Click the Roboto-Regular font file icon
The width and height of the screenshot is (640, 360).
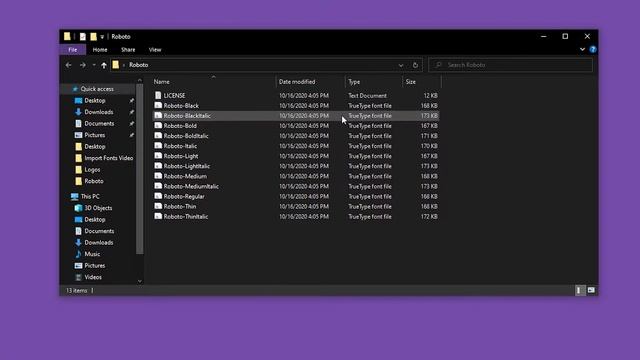[158, 196]
